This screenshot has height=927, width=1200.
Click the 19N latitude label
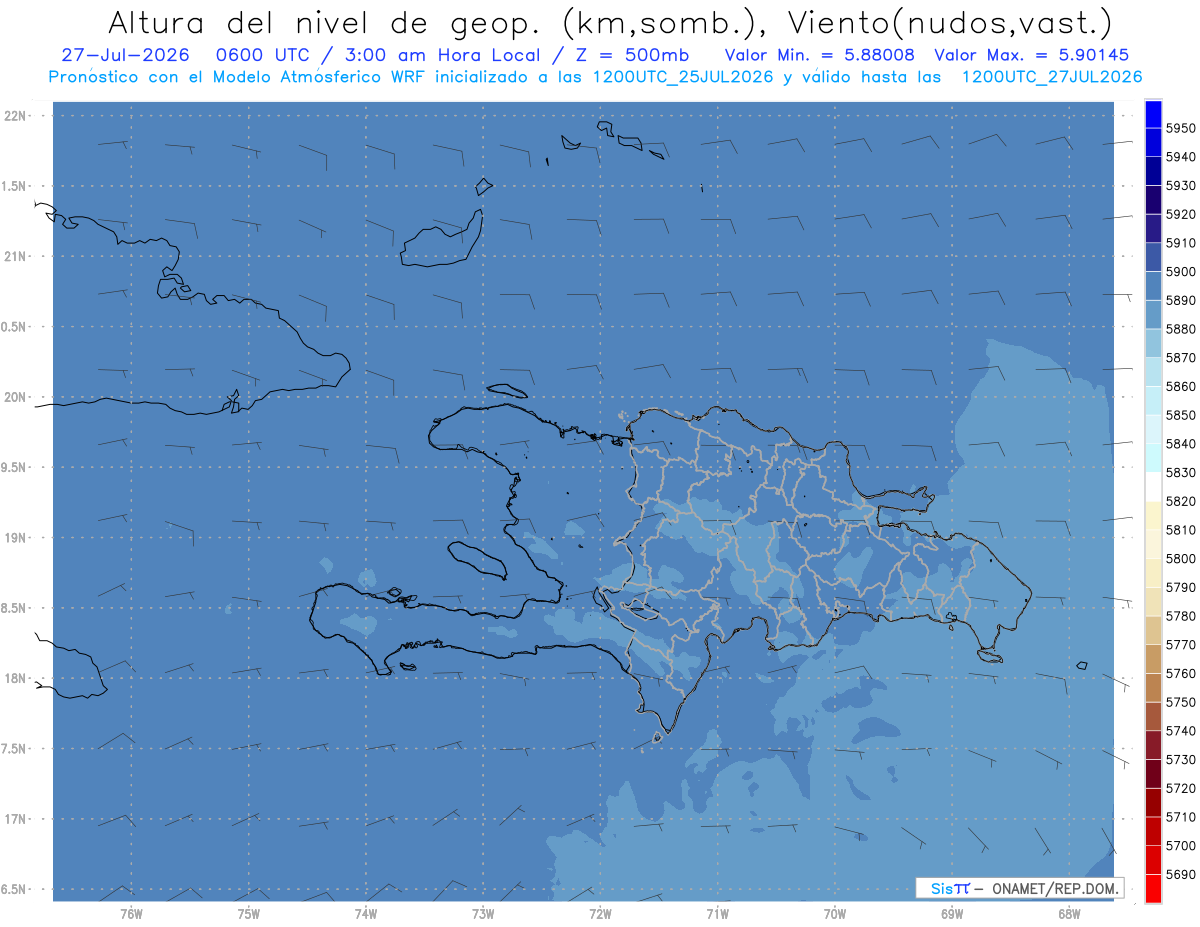coord(14,538)
